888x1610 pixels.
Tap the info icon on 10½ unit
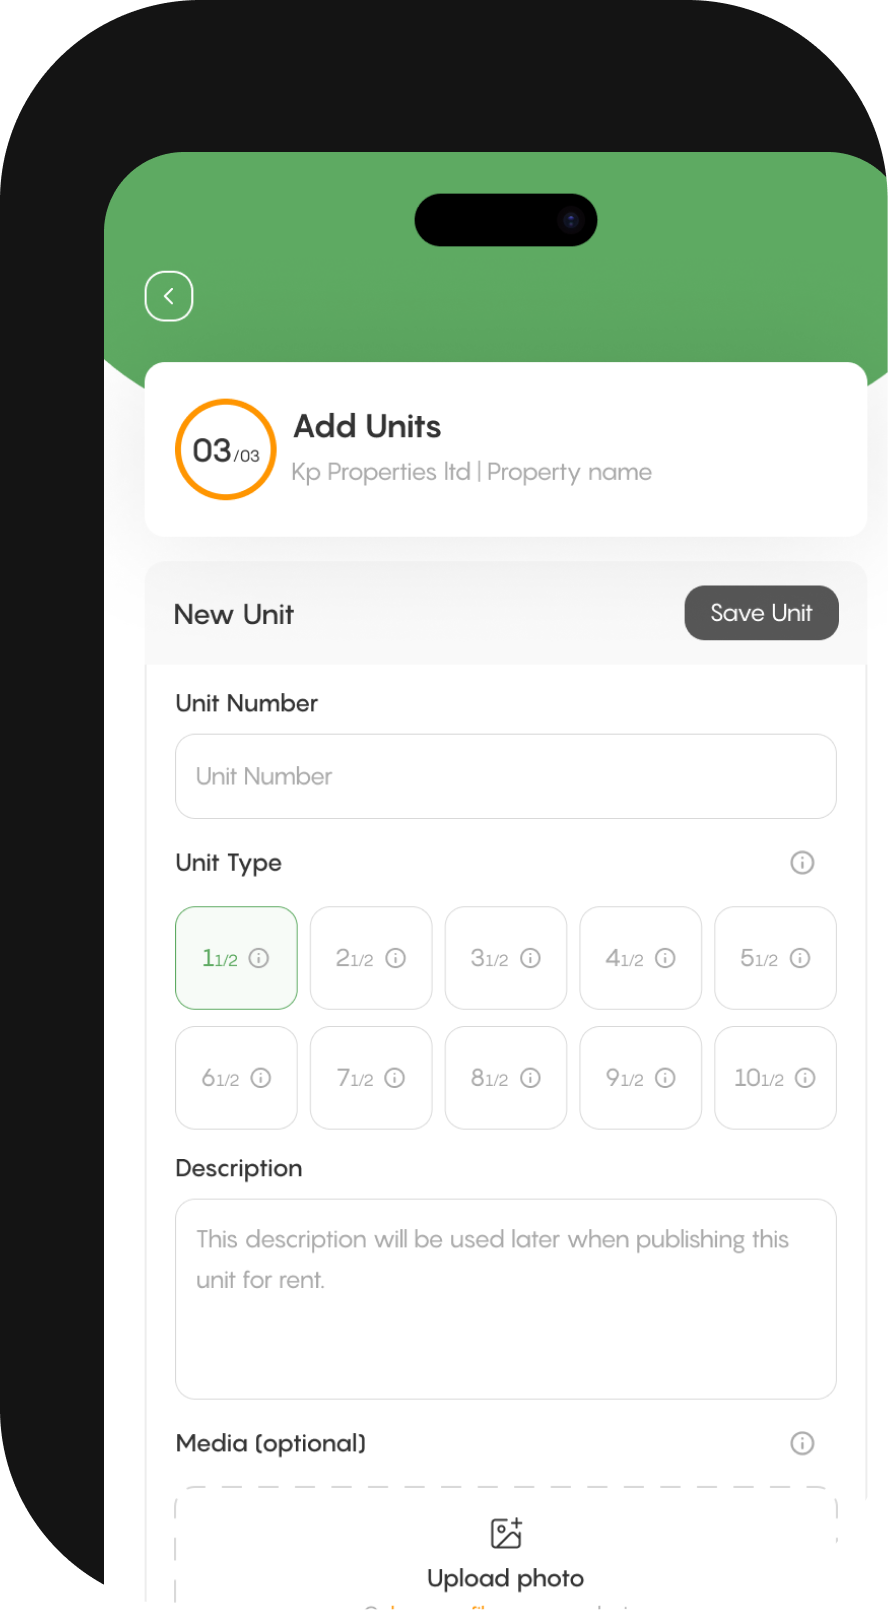click(x=805, y=1078)
